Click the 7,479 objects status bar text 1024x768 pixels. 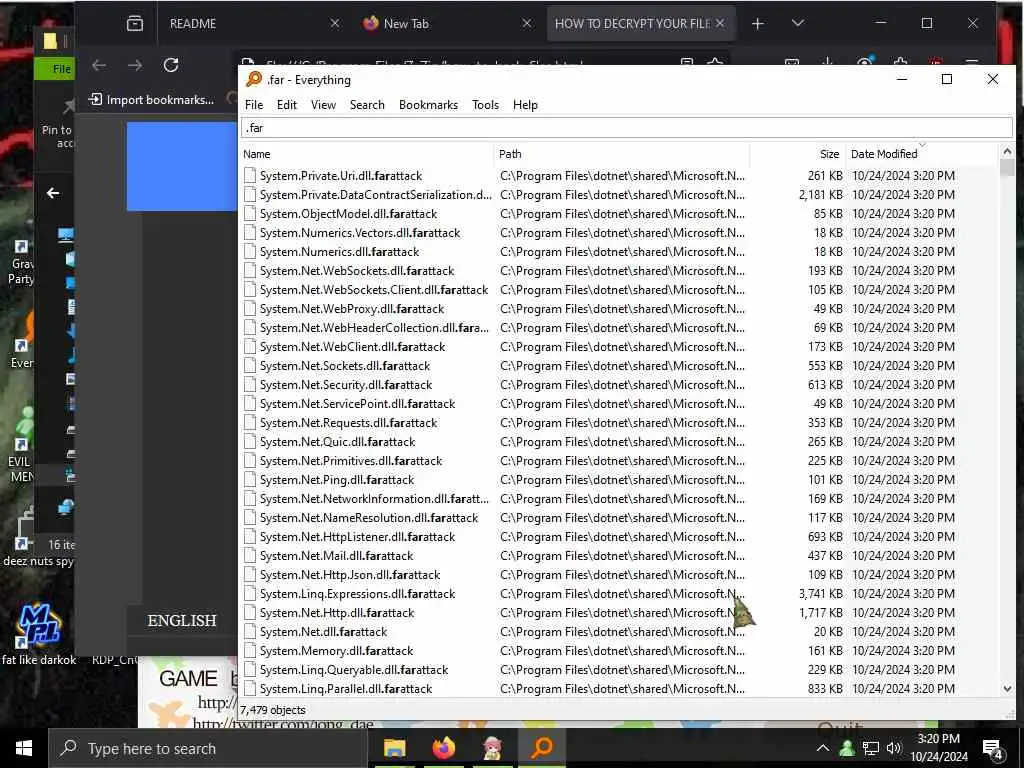click(x=273, y=710)
